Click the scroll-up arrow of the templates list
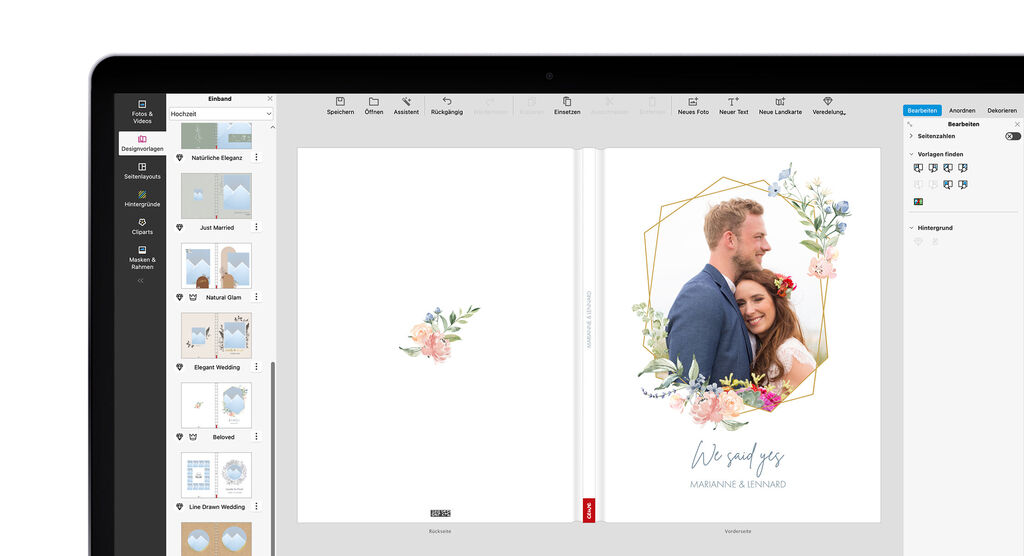The width and height of the screenshot is (1024, 556). pos(272,127)
